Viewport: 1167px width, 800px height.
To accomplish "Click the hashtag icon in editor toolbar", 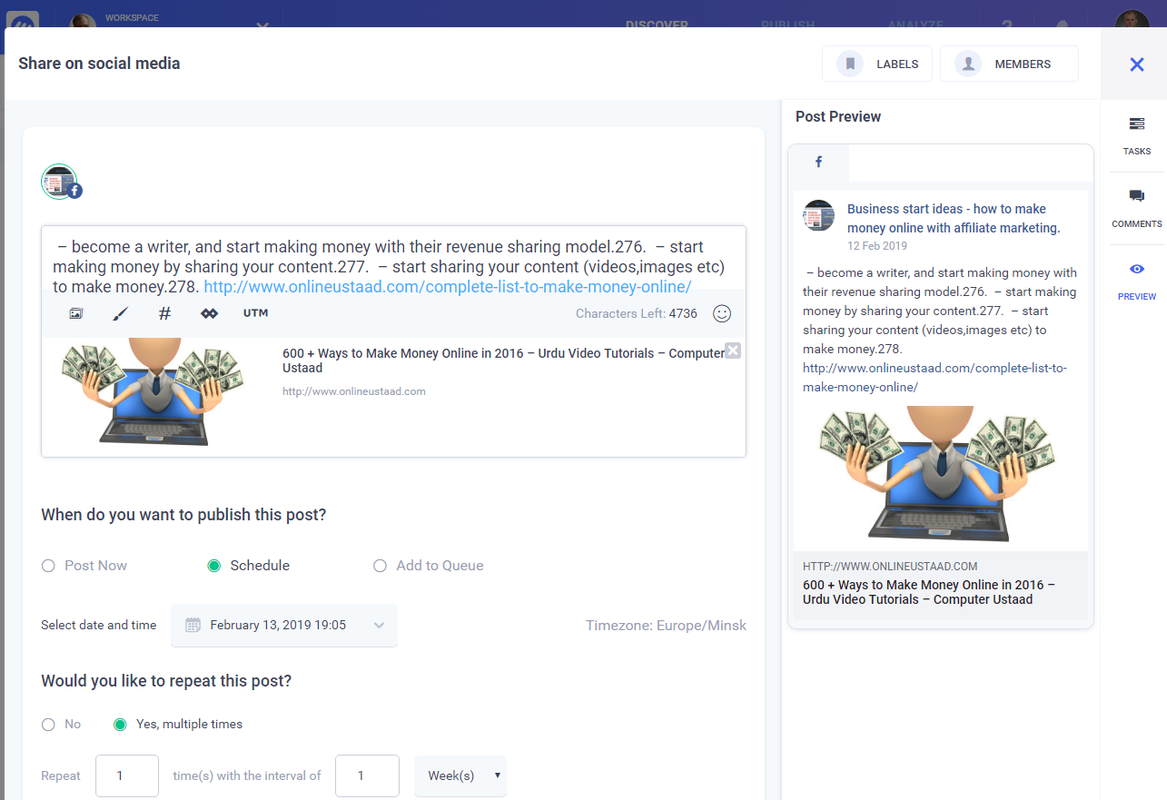I will coord(165,314).
